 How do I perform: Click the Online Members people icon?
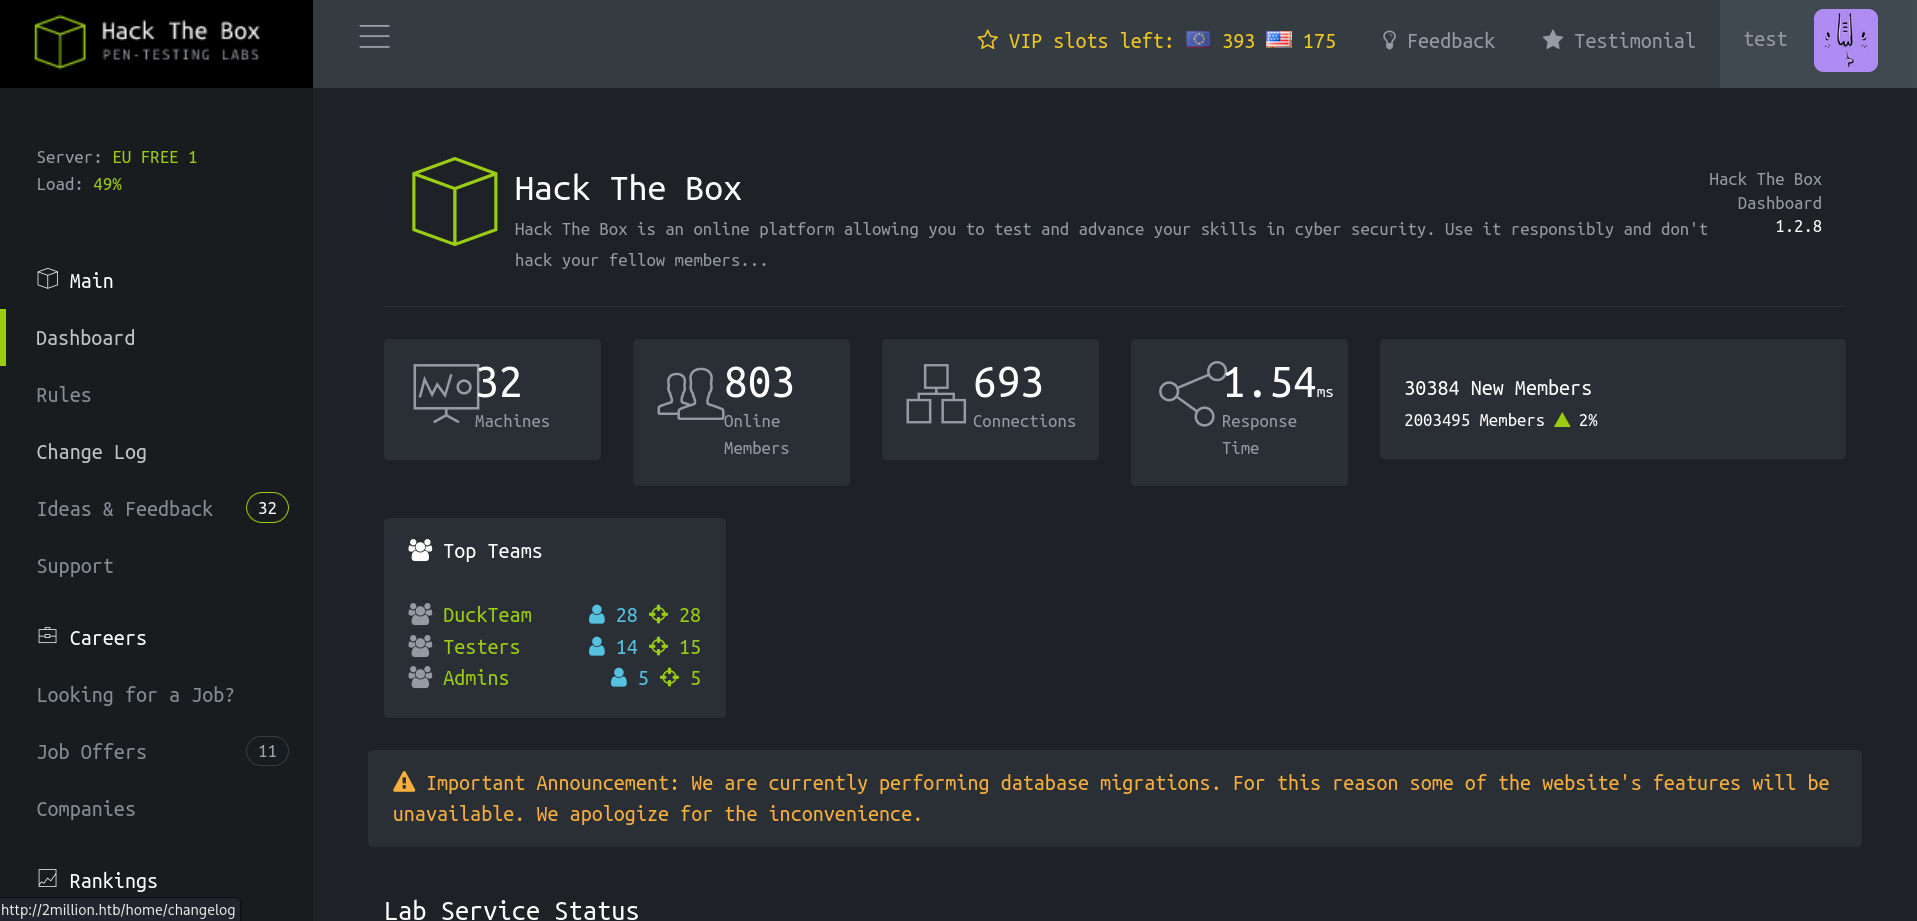coord(690,393)
